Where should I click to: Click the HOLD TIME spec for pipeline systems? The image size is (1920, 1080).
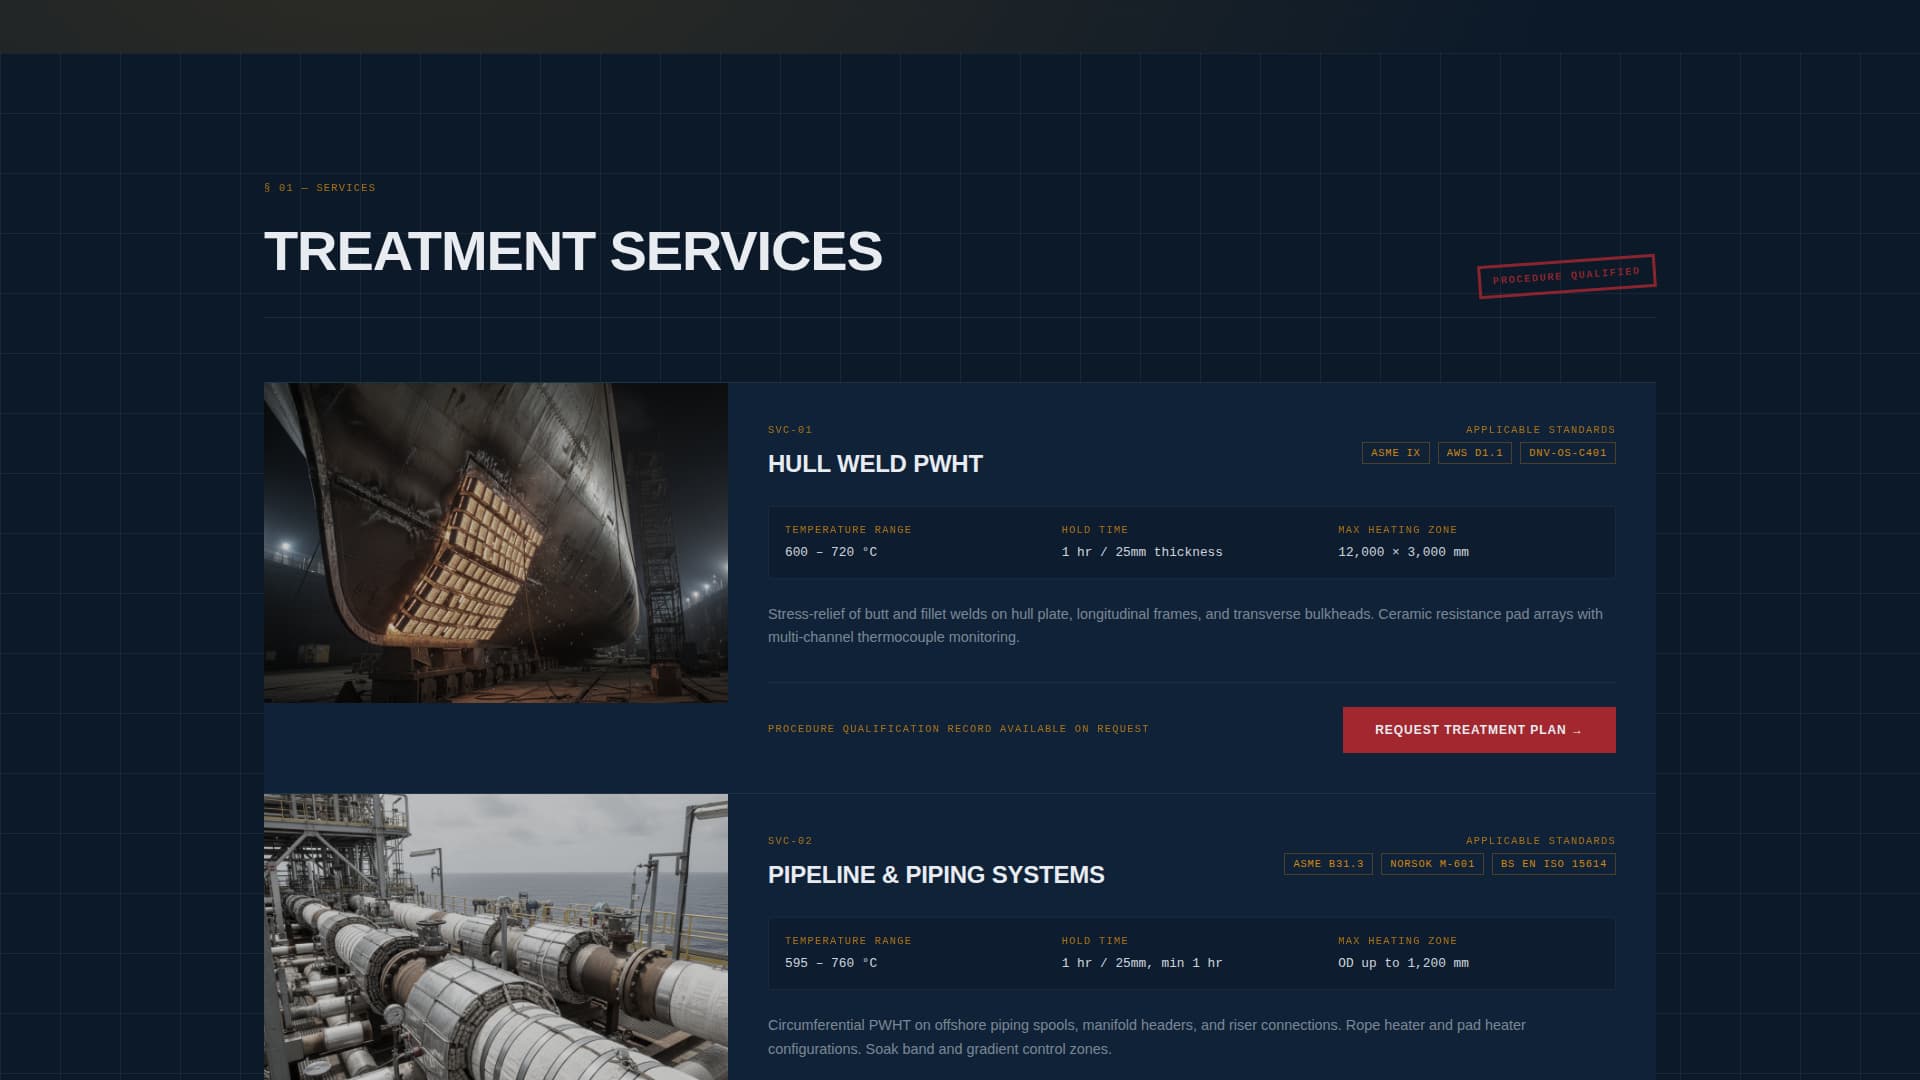[1142, 953]
